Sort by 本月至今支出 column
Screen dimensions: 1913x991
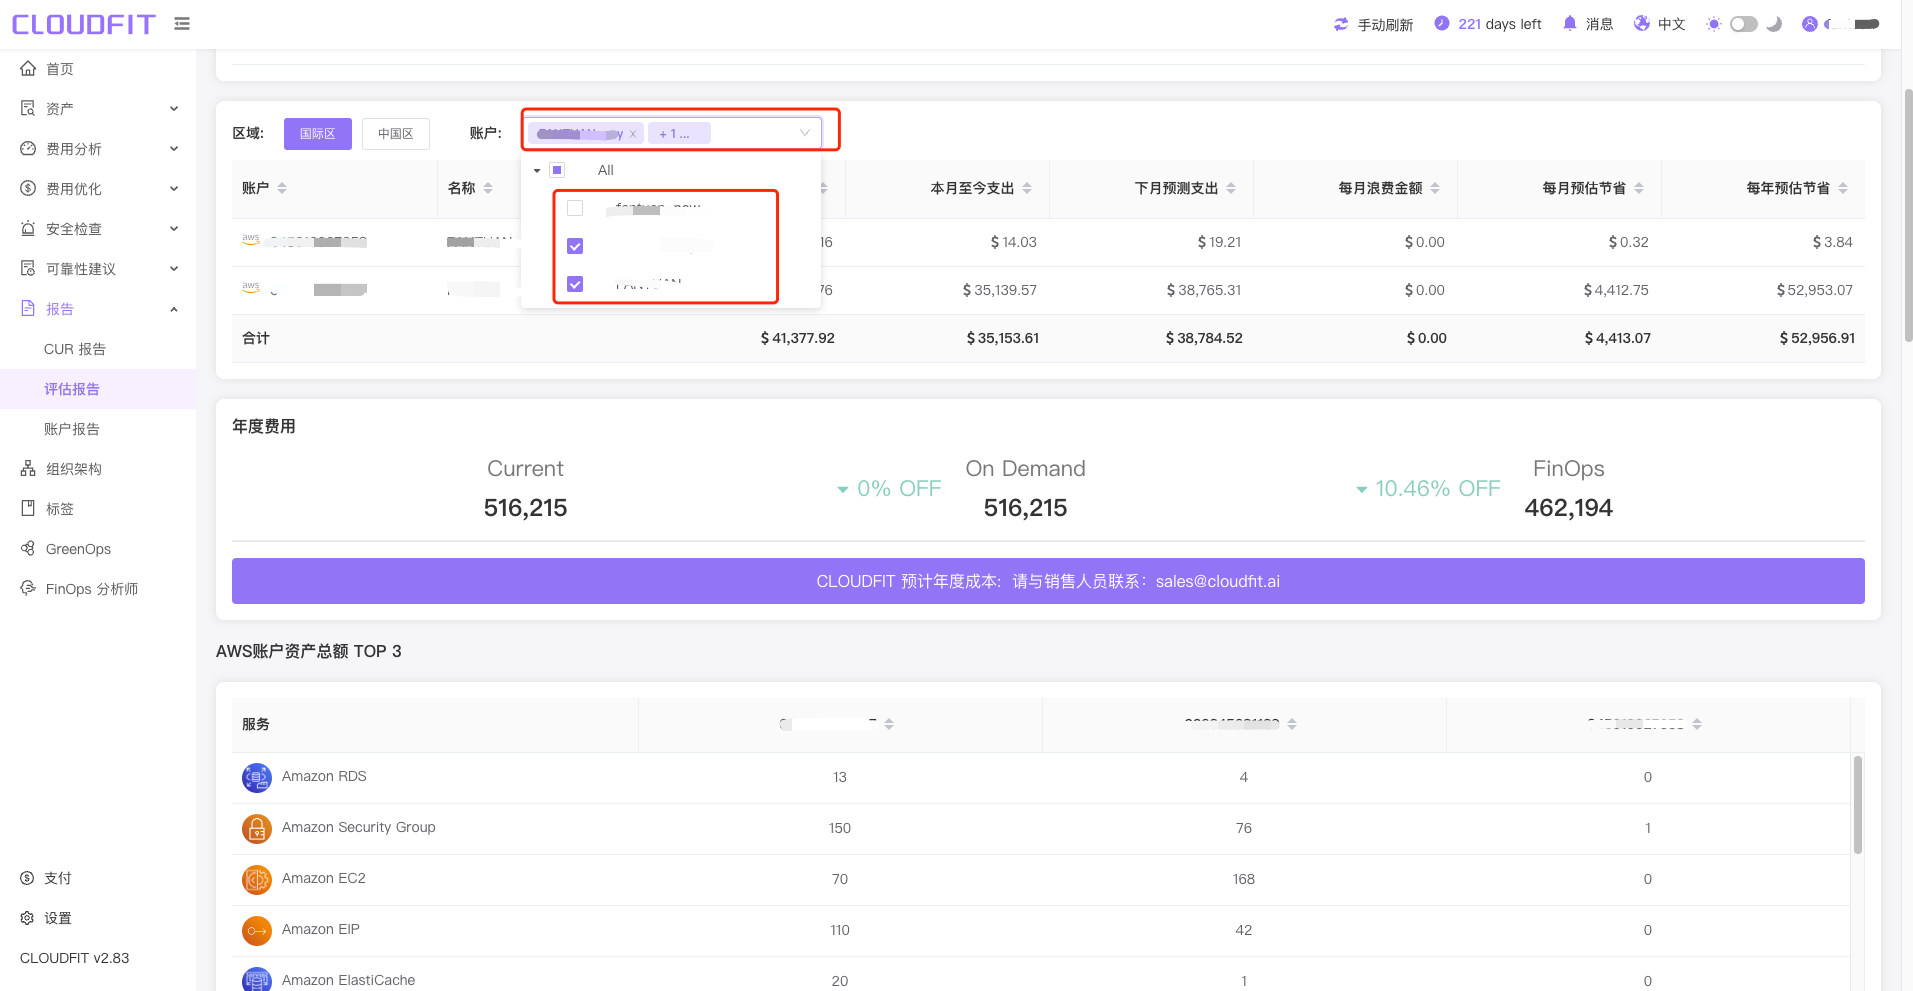1027,188
